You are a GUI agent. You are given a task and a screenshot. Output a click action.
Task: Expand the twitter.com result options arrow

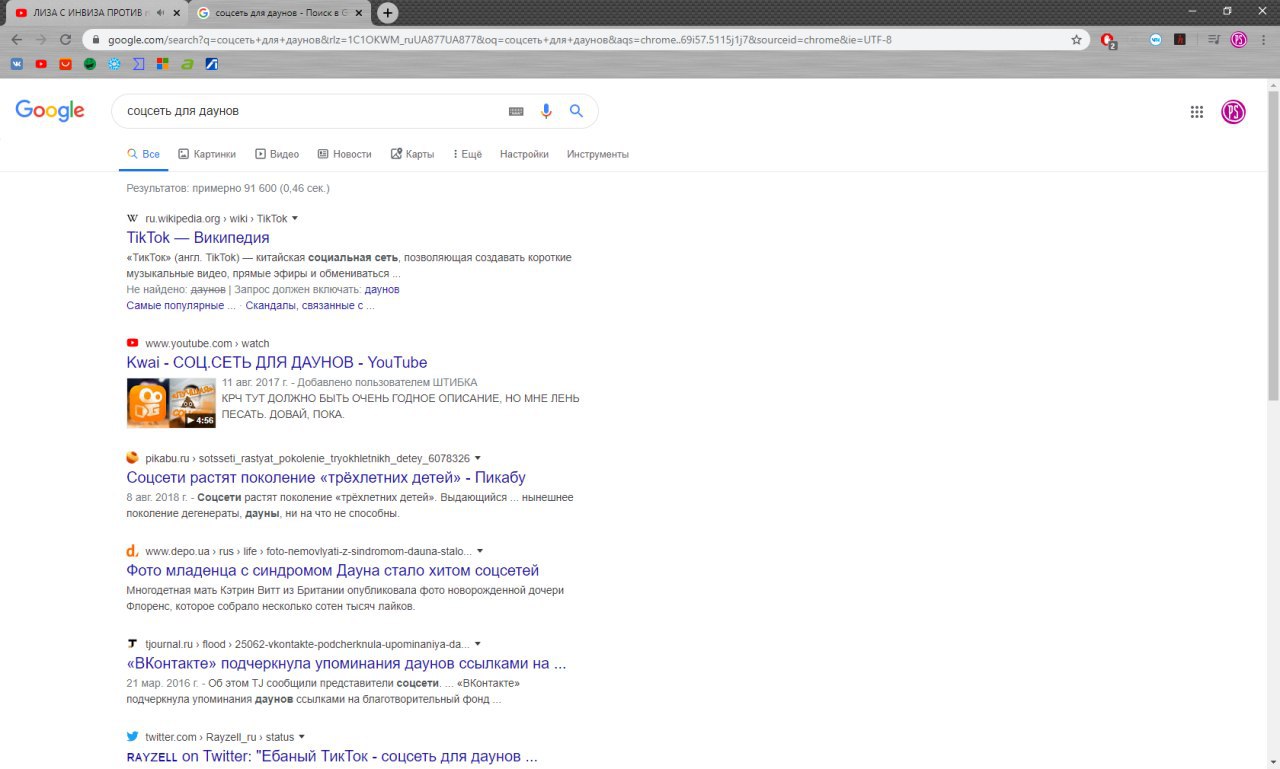coord(301,737)
